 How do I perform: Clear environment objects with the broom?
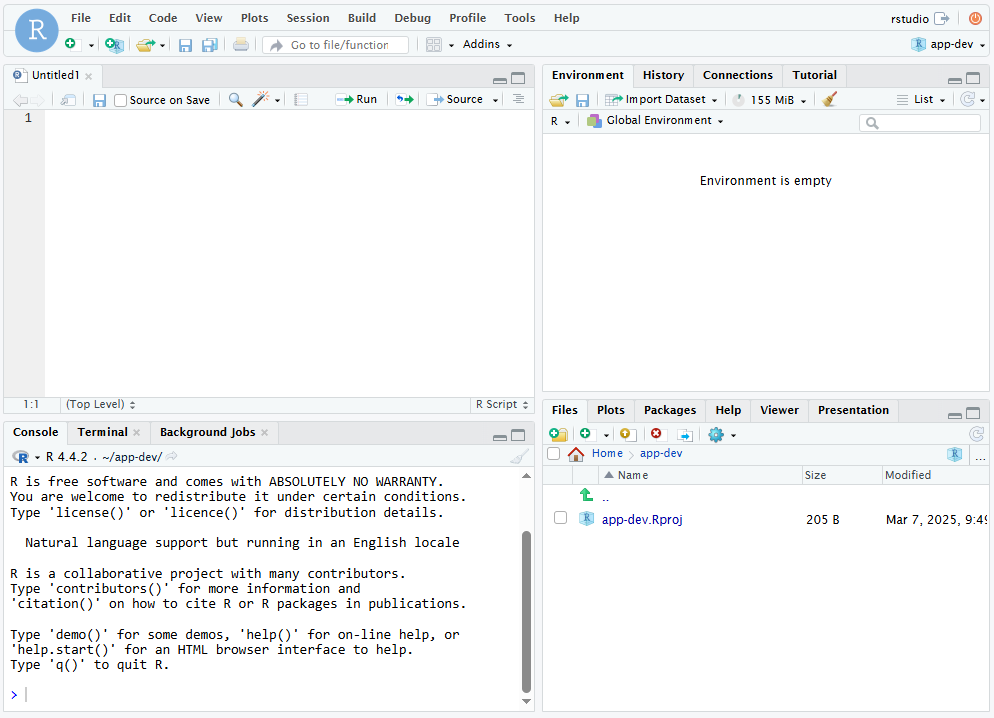[x=829, y=99]
